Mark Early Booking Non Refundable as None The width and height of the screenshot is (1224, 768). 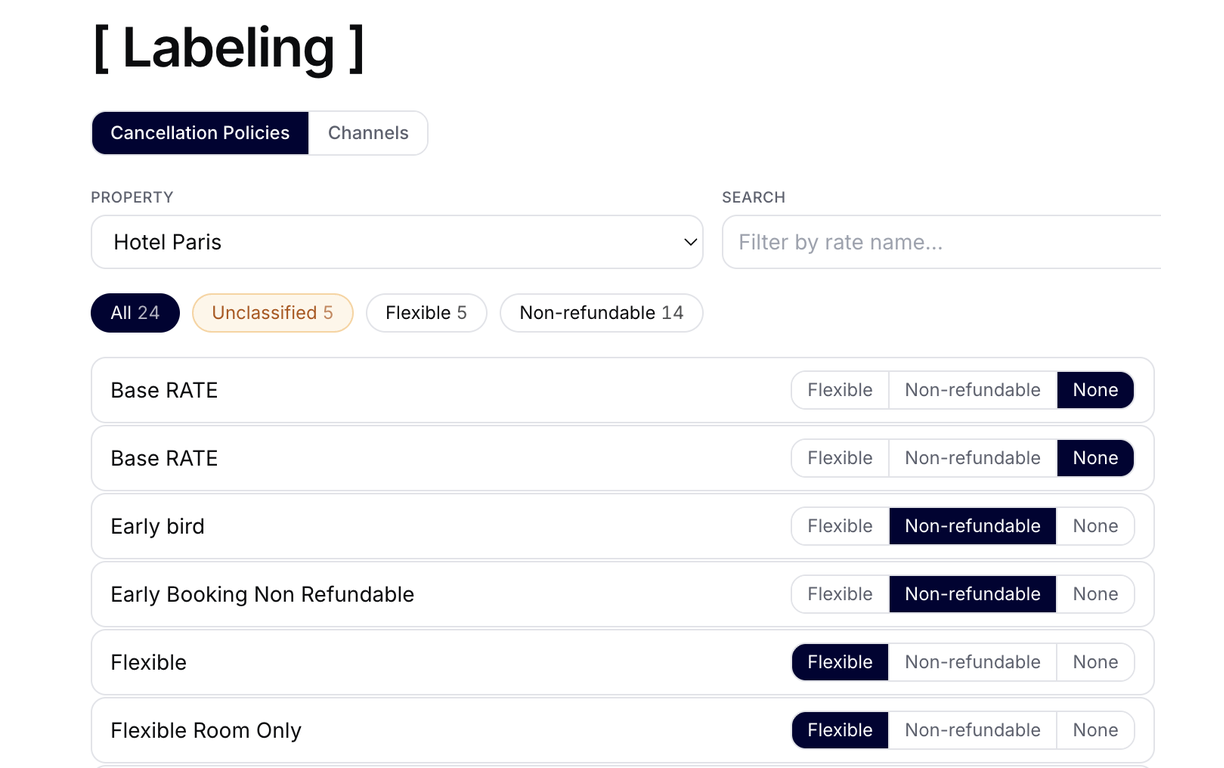[1095, 594]
